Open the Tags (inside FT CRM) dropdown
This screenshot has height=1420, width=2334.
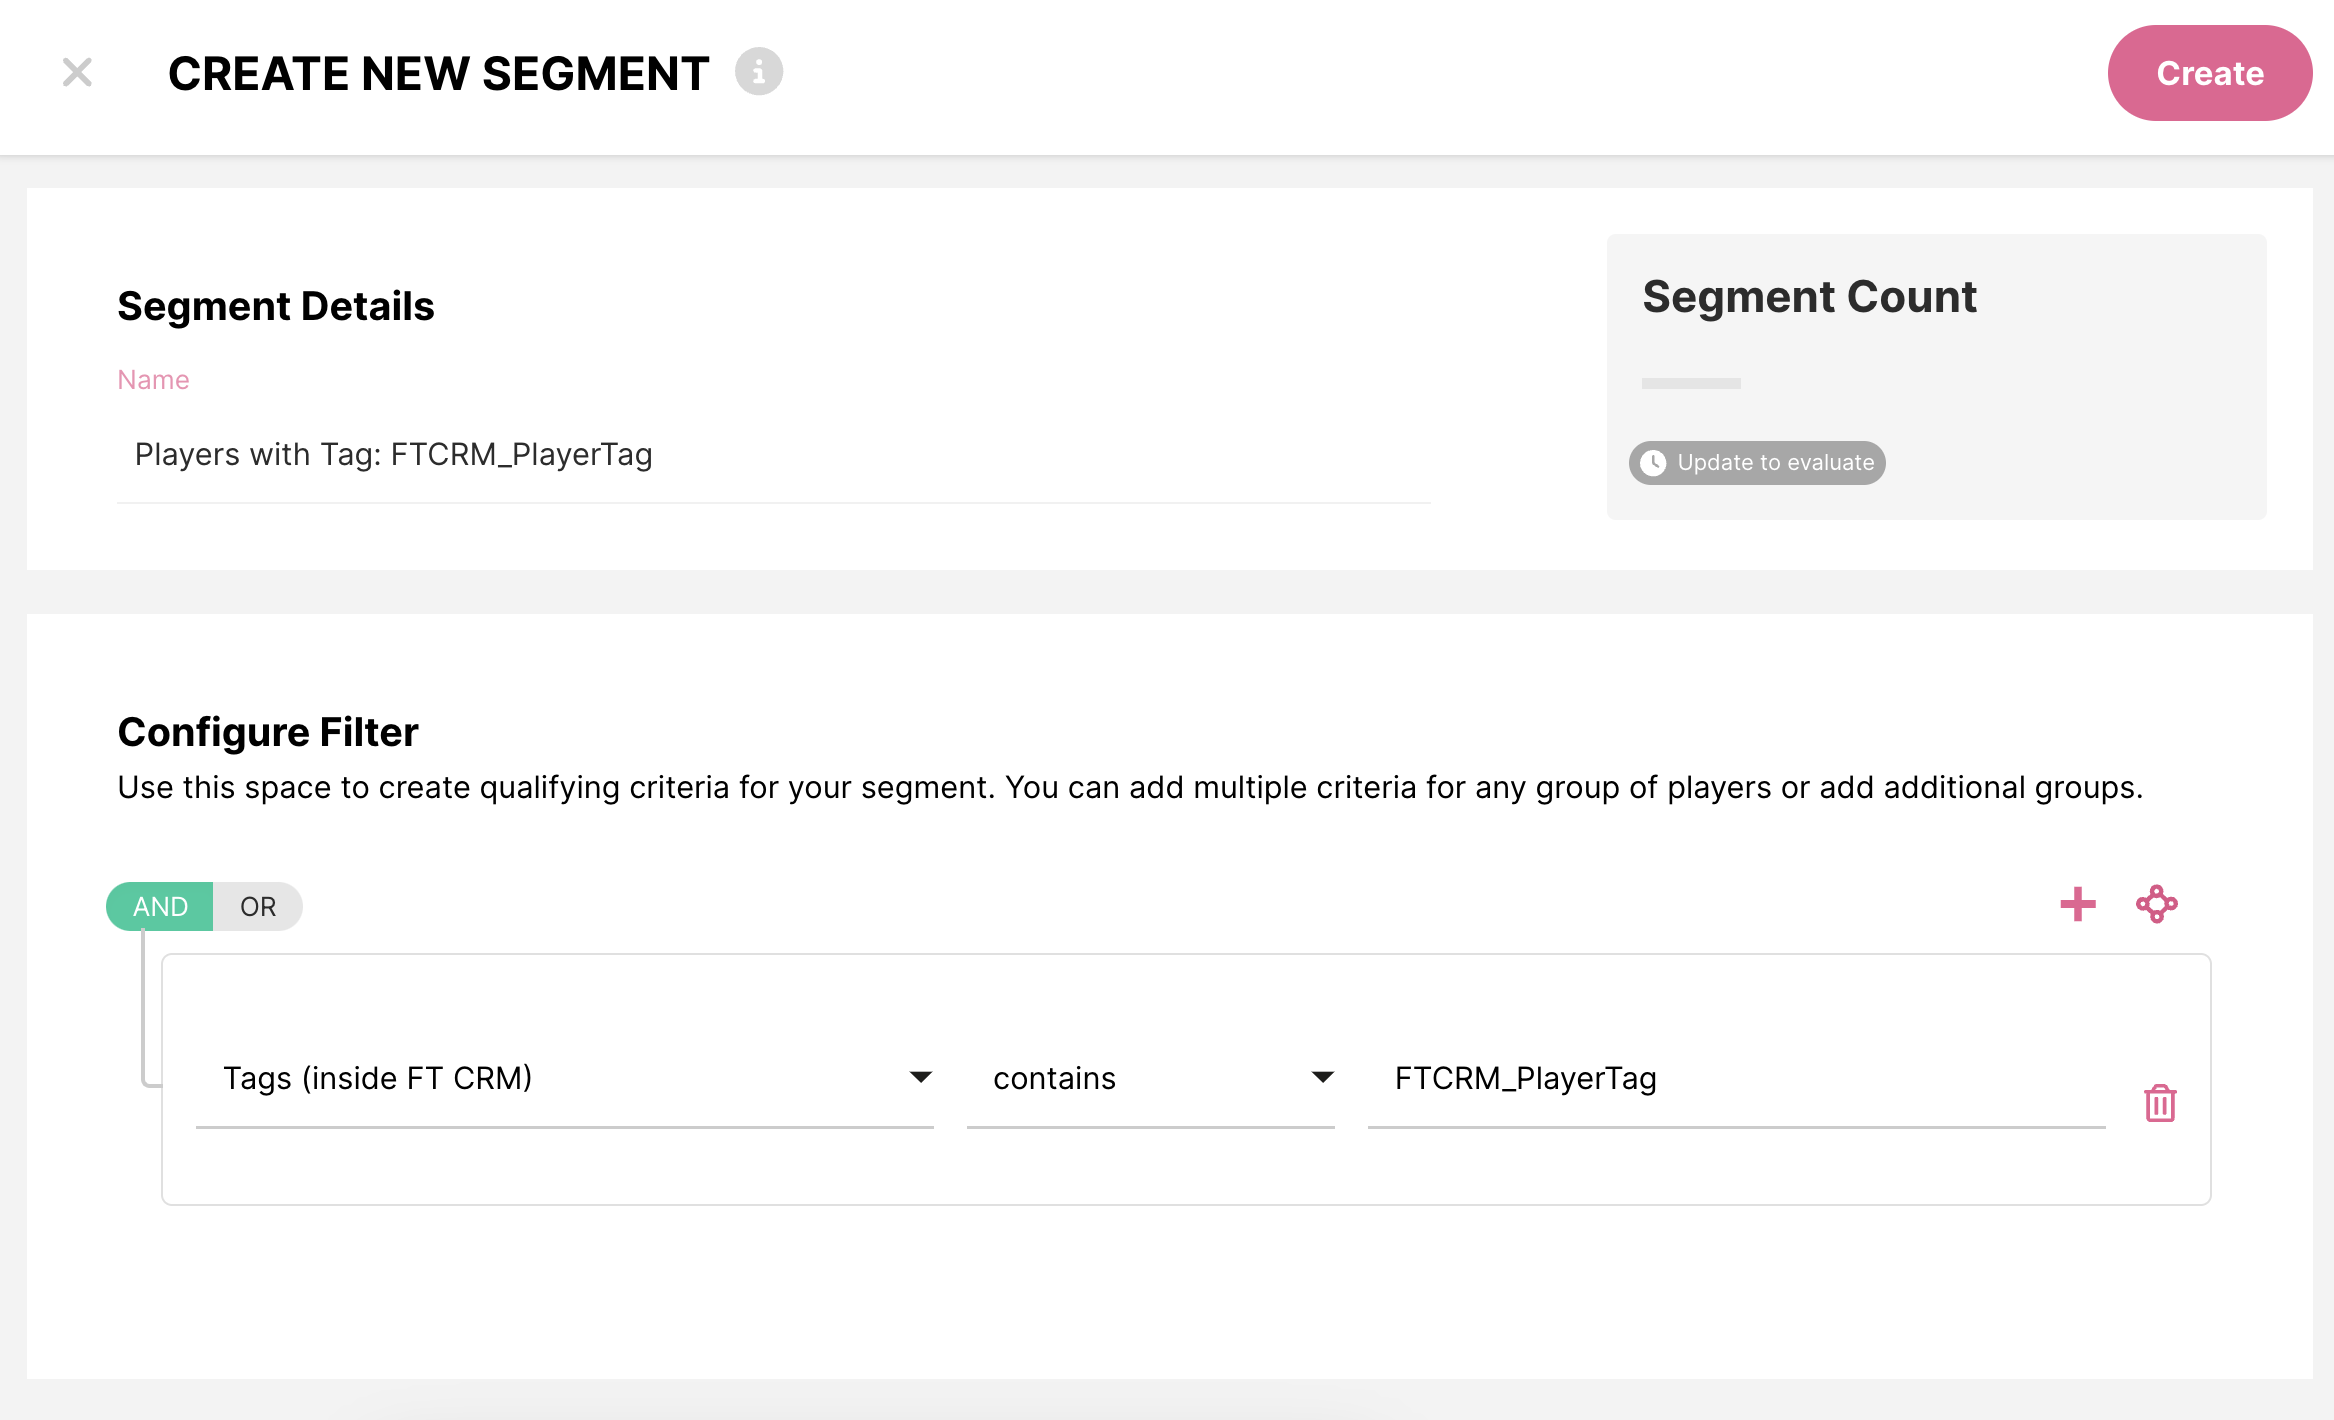[x=564, y=1079]
